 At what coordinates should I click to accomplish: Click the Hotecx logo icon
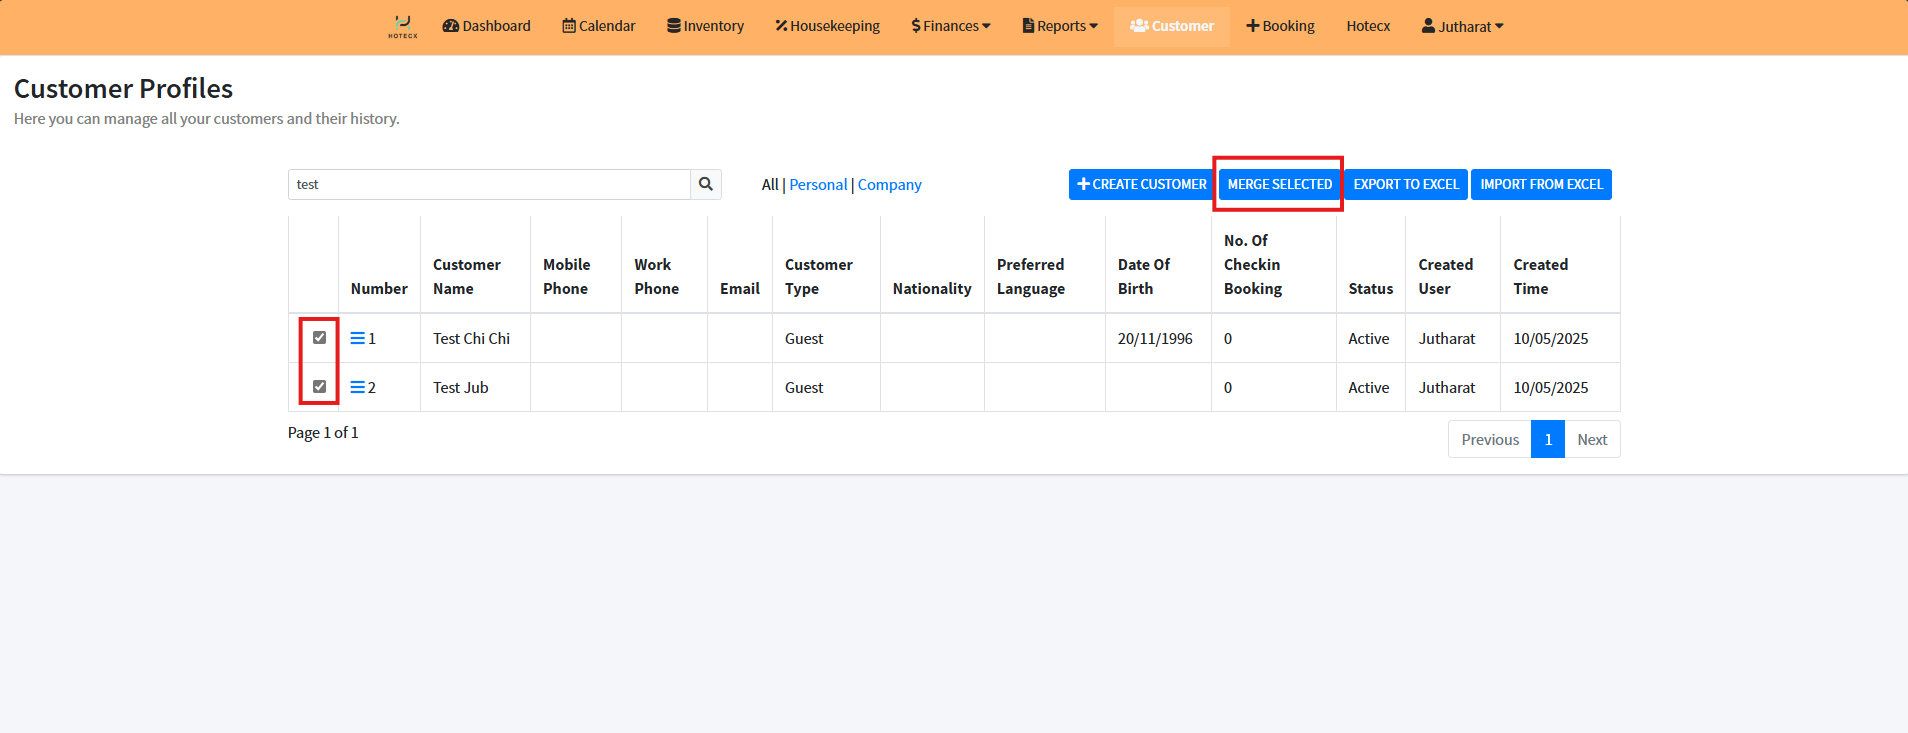click(403, 26)
